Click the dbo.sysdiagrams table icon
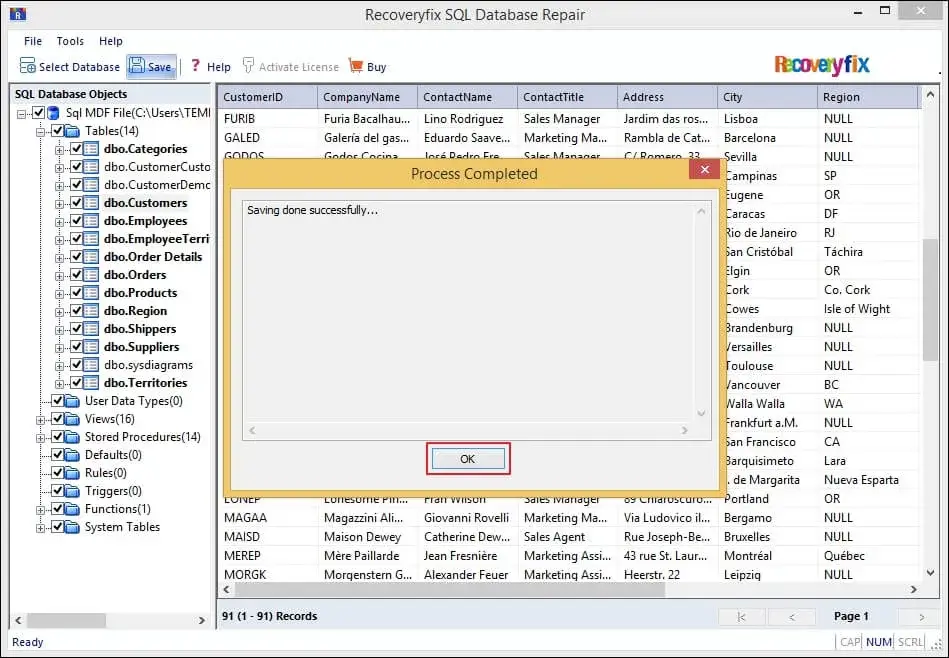Image resolution: width=949 pixels, height=658 pixels. [91, 365]
